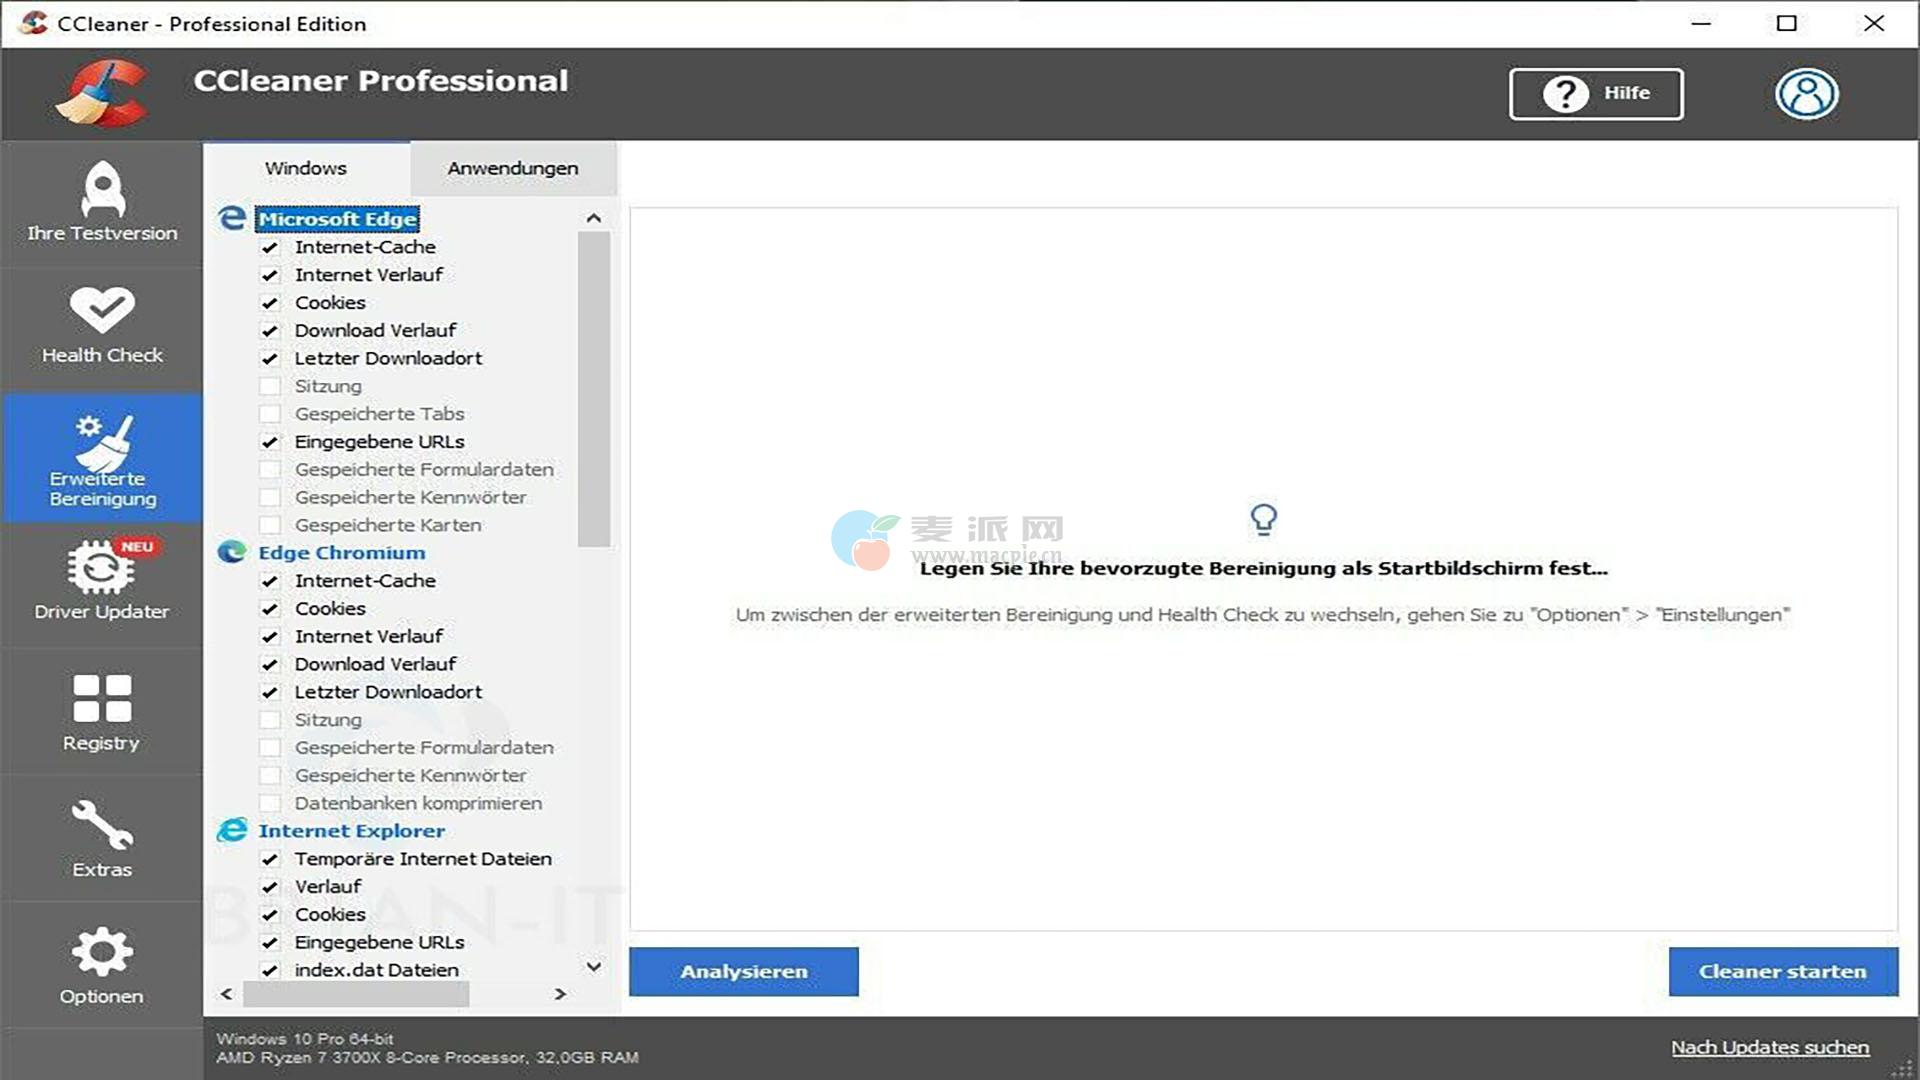Maximize the CCleaner window
1920x1080 pixels.
click(x=1787, y=23)
